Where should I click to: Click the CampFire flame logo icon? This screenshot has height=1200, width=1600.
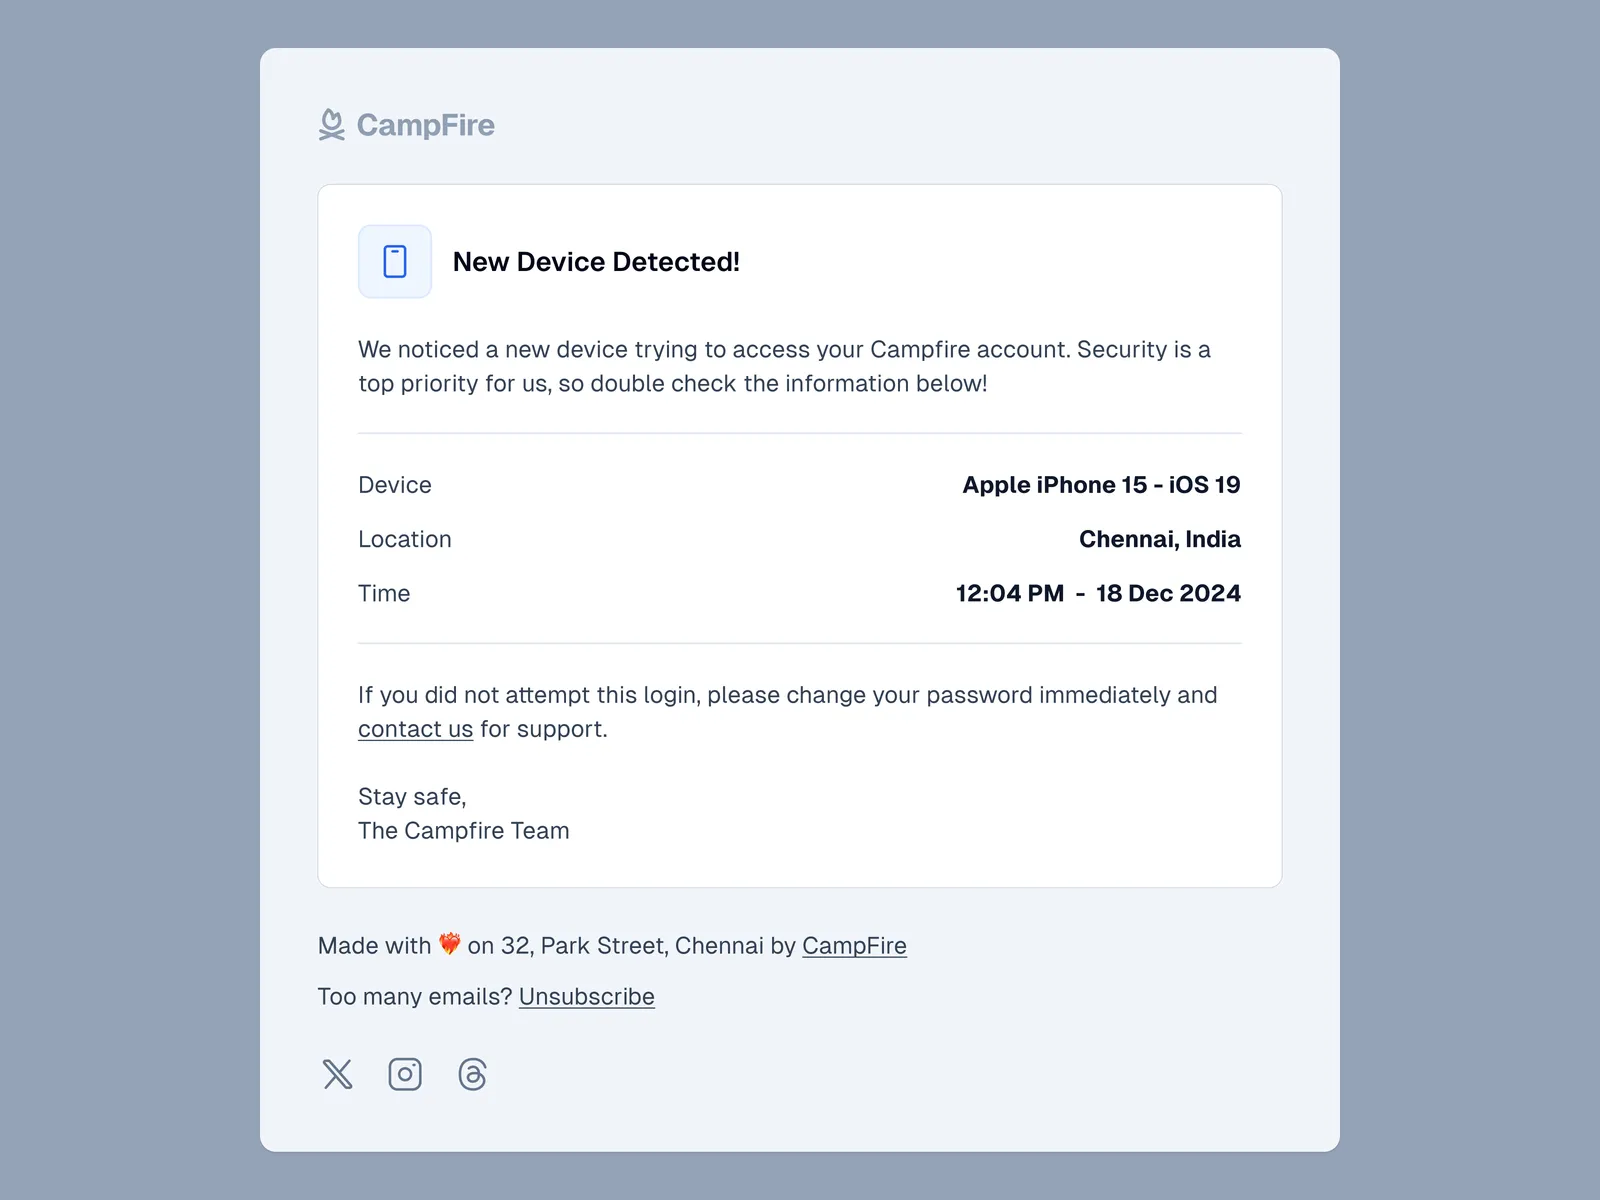tap(332, 125)
